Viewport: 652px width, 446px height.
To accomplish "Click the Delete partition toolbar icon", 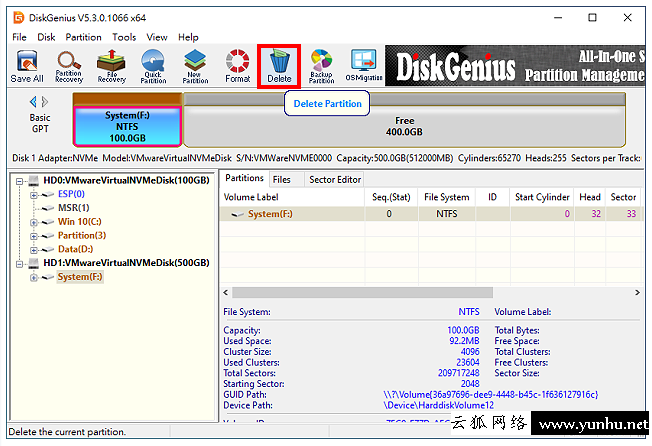I will pyautogui.click(x=279, y=66).
